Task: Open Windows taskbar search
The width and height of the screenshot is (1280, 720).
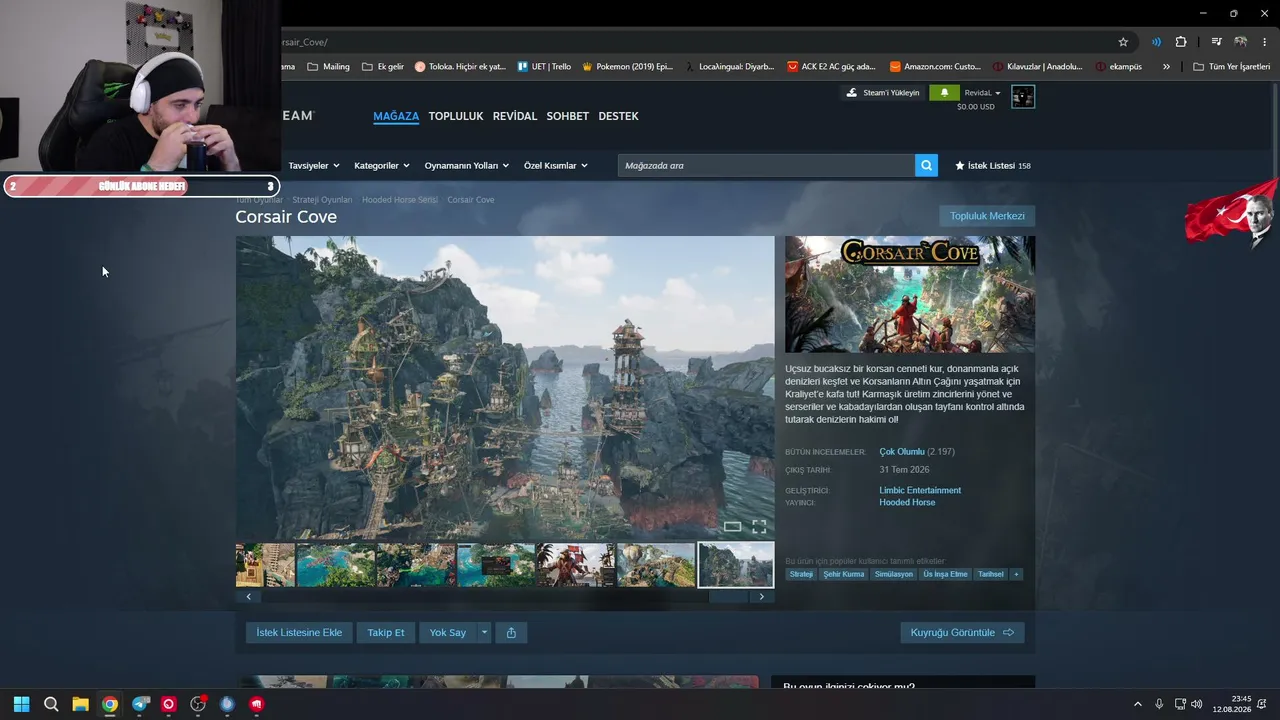Action: pos(51,704)
